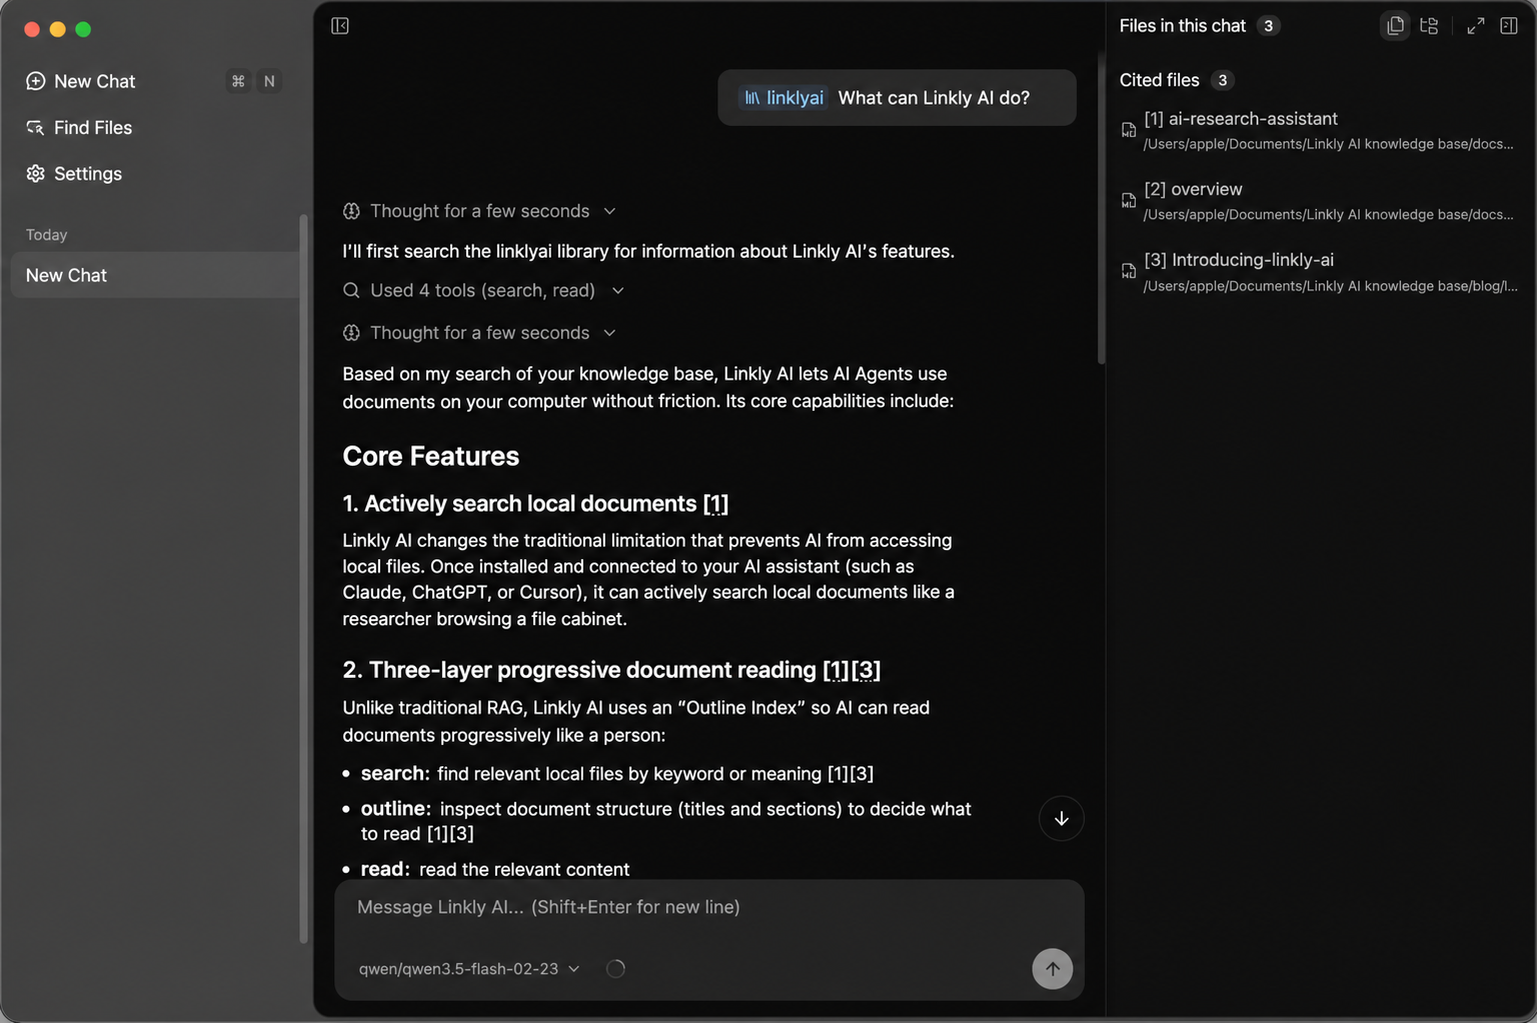This screenshot has width=1537, height=1023.
Task: Click the "Files in this chat" title
Action: pyautogui.click(x=1182, y=26)
